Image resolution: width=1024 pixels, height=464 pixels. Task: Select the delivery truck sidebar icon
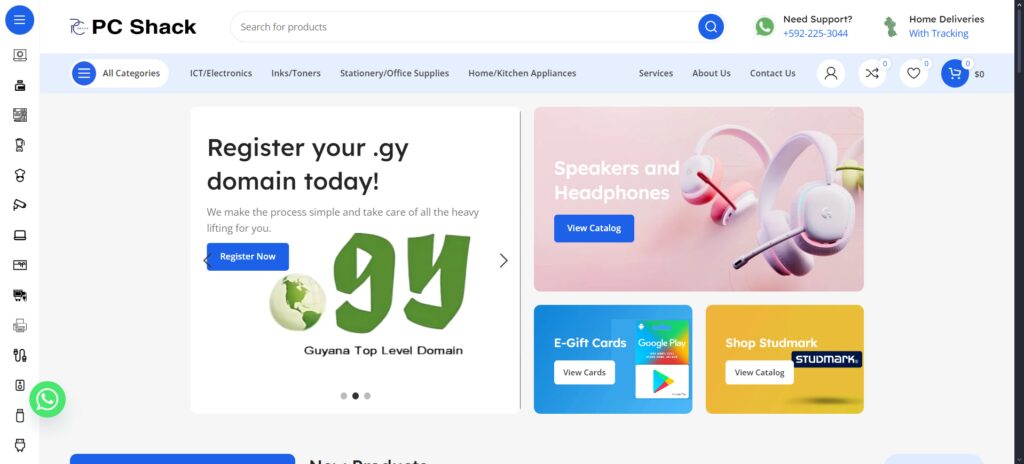point(20,295)
